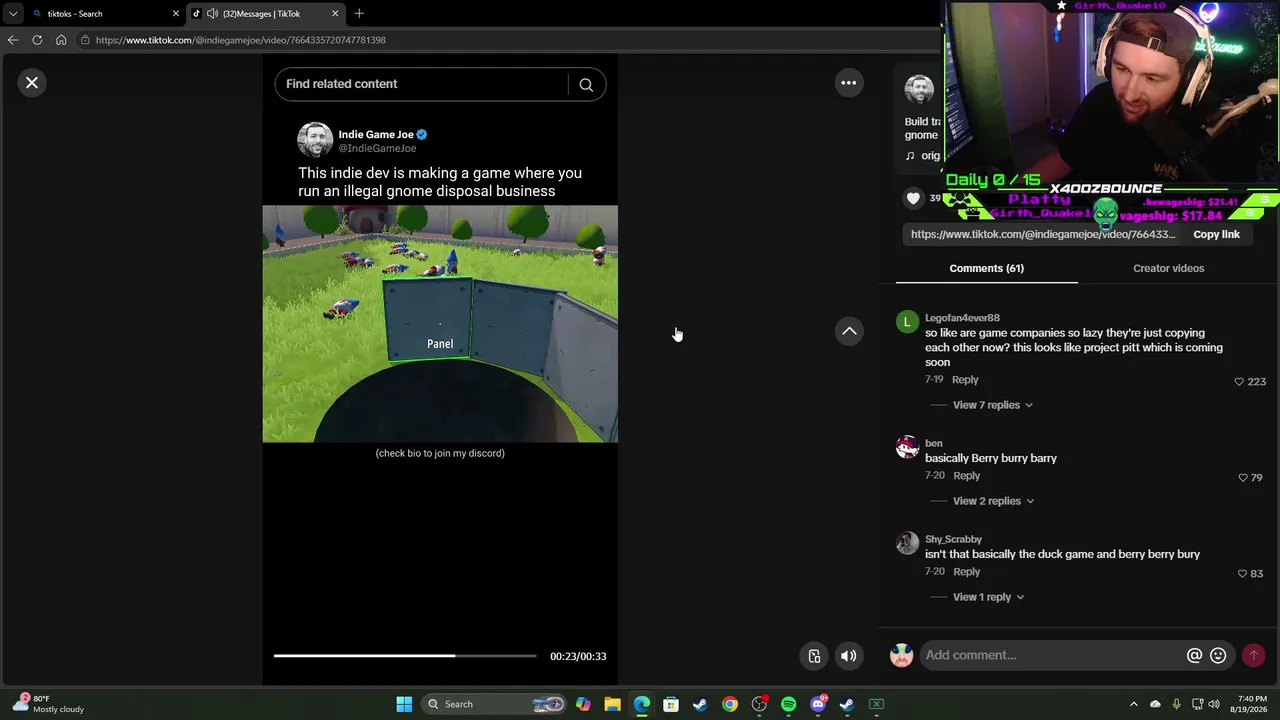Close the Messages | TikTok tab
Image resolution: width=1280 pixels, height=720 pixels.
point(335,14)
